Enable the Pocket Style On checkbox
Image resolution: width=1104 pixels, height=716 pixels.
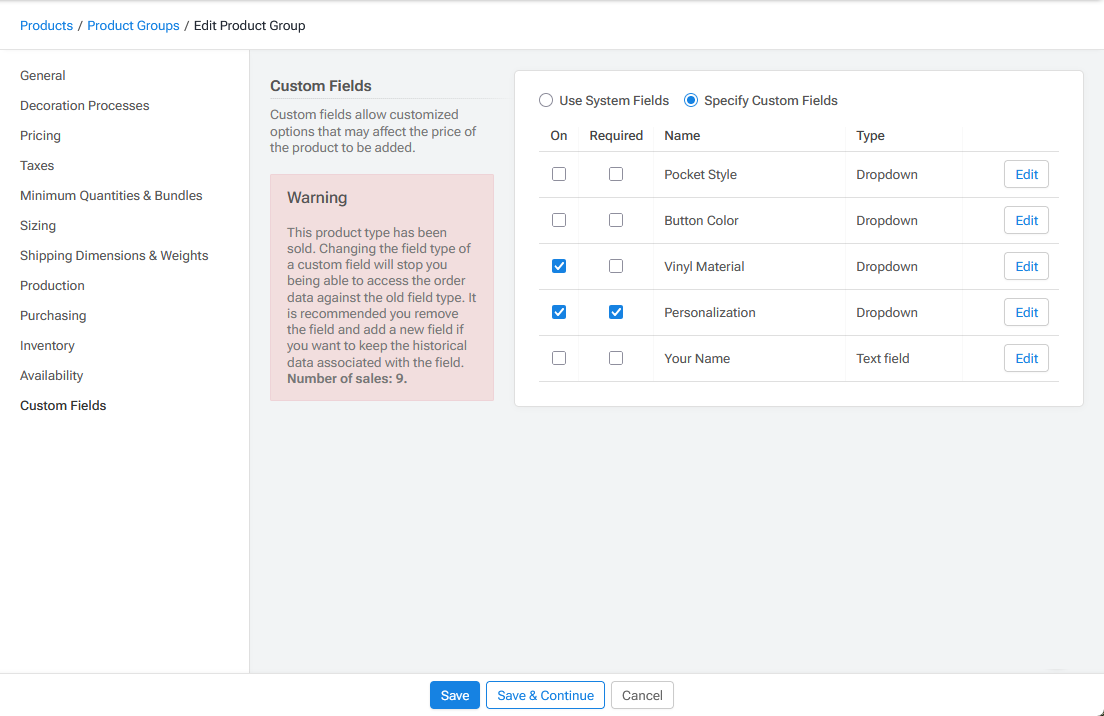click(558, 174)
